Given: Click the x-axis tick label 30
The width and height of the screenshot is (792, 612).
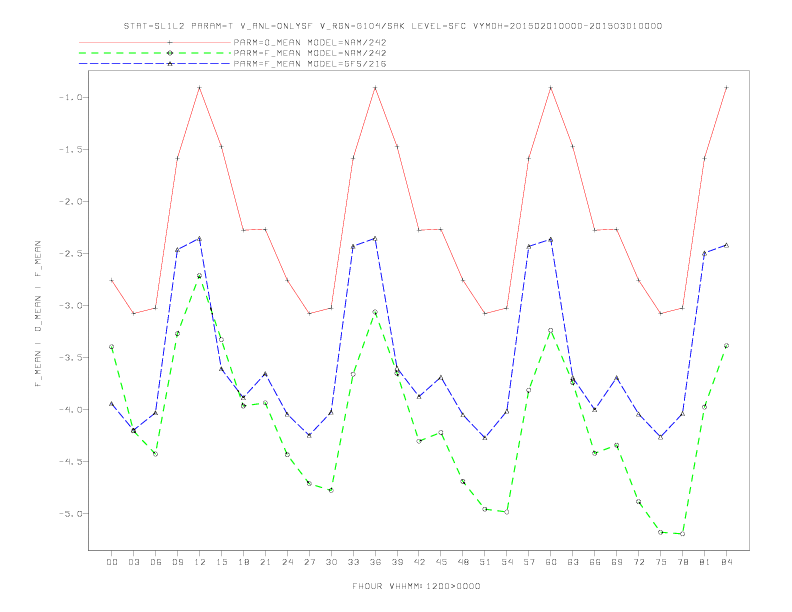Looking at the screenshot, I should [331, 562].
